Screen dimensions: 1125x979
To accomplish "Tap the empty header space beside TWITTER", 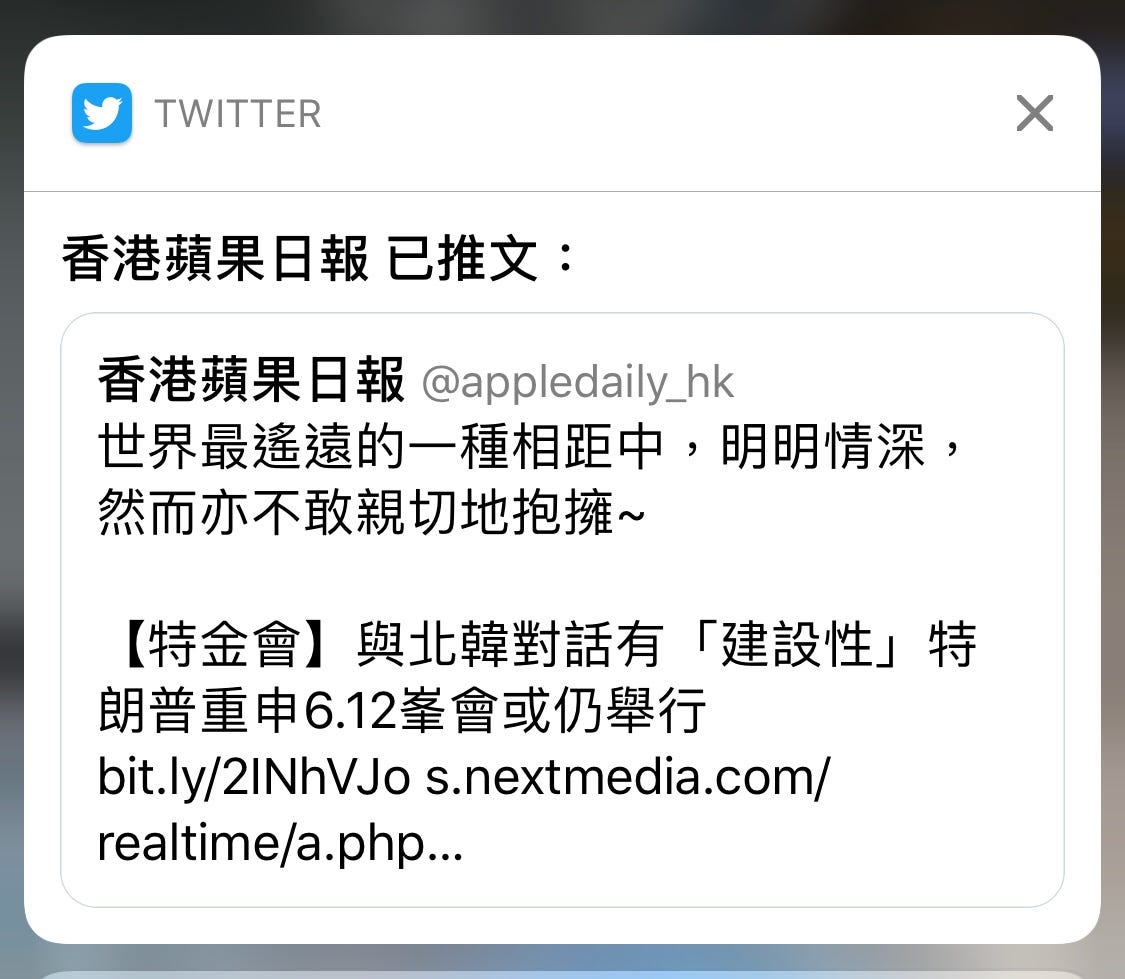I will (667, 113).
